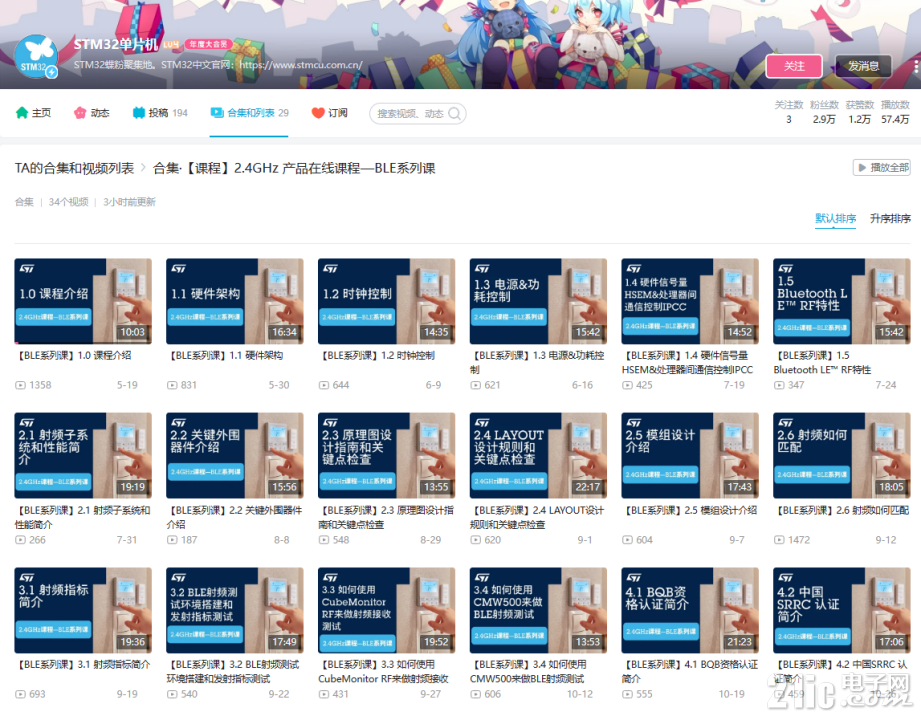The height and width of the screenshot is (716, 921).
Task: Click the pink 动态 icon
Action: (x=80, y=113)
